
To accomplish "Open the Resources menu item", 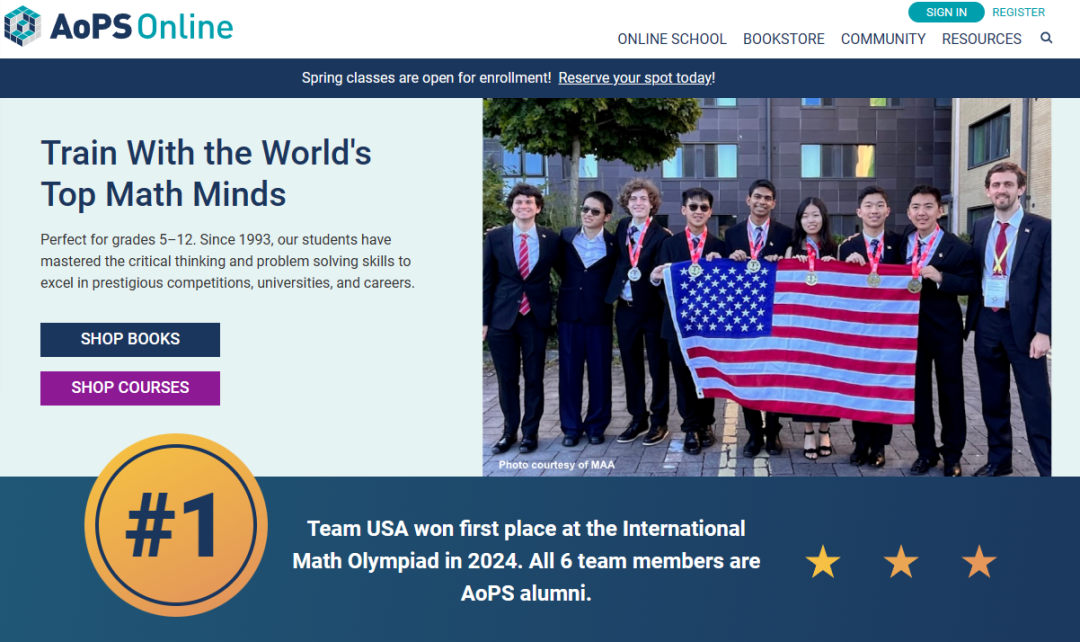I will [981, 39].
